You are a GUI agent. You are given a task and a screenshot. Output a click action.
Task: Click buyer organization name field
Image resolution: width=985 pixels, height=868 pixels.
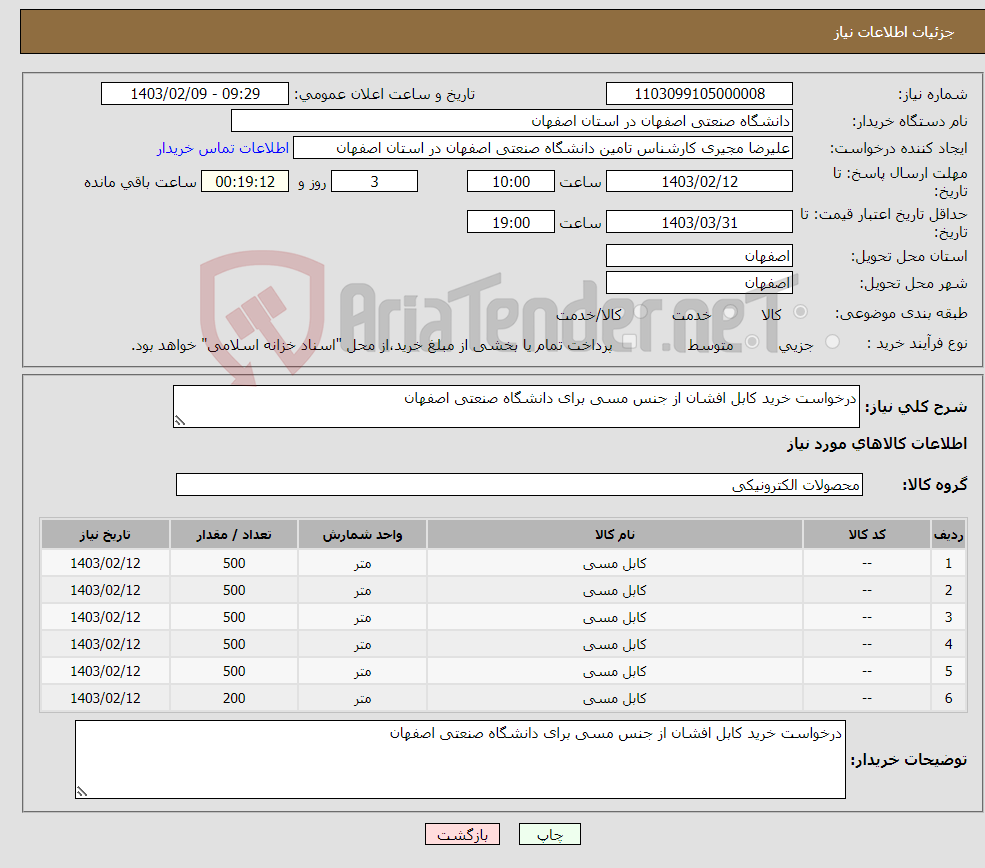[512, 121]
